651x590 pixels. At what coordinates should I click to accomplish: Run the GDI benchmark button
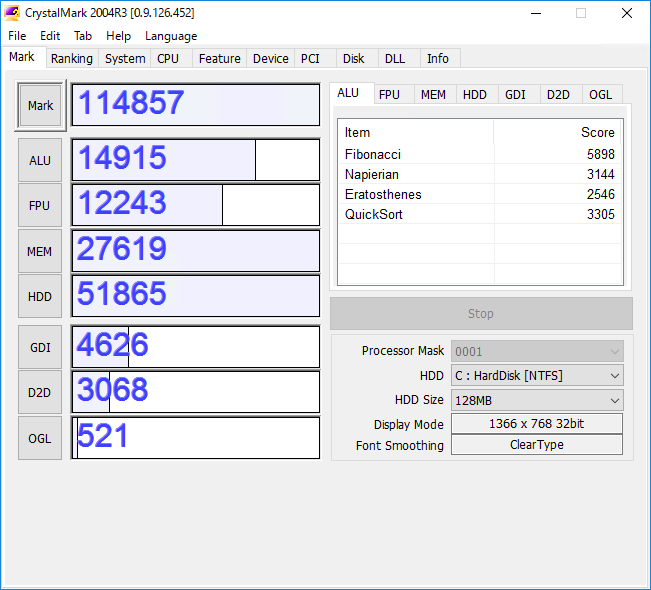click(40, 347)
